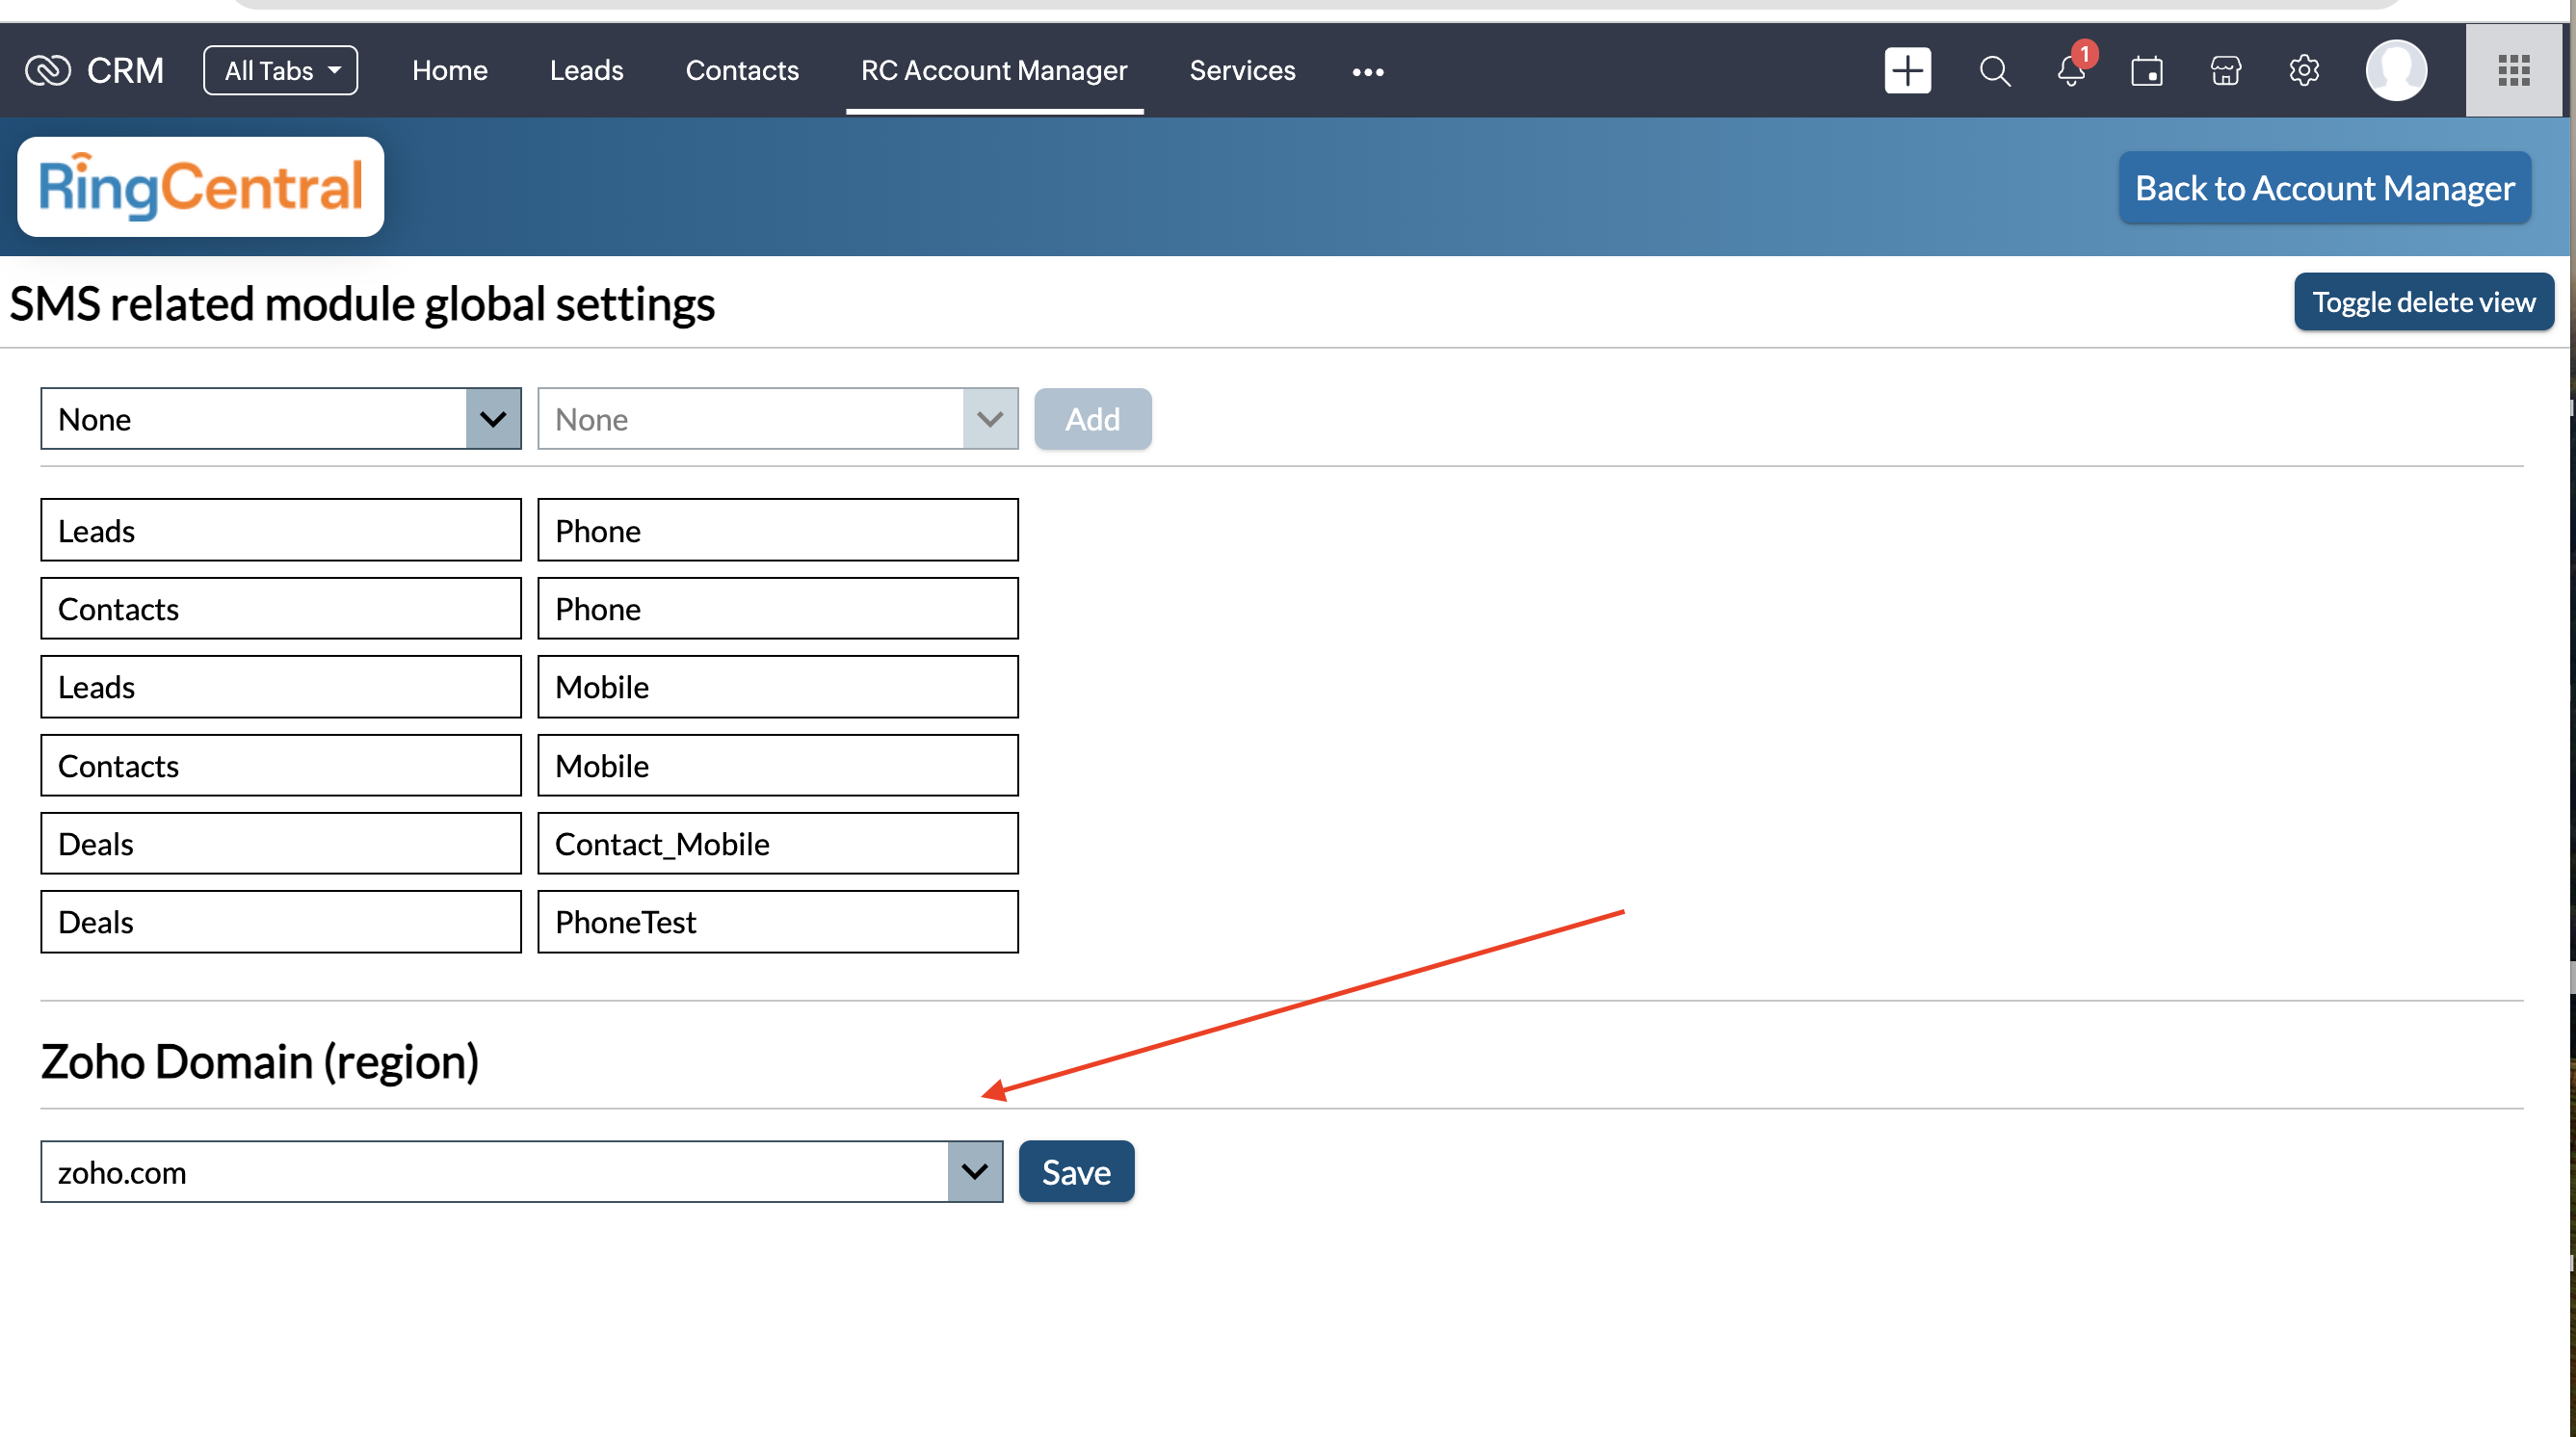The image size is (2576, 1437).
Task: Open the notifications bell icon
Action: tap(2072, 70)
